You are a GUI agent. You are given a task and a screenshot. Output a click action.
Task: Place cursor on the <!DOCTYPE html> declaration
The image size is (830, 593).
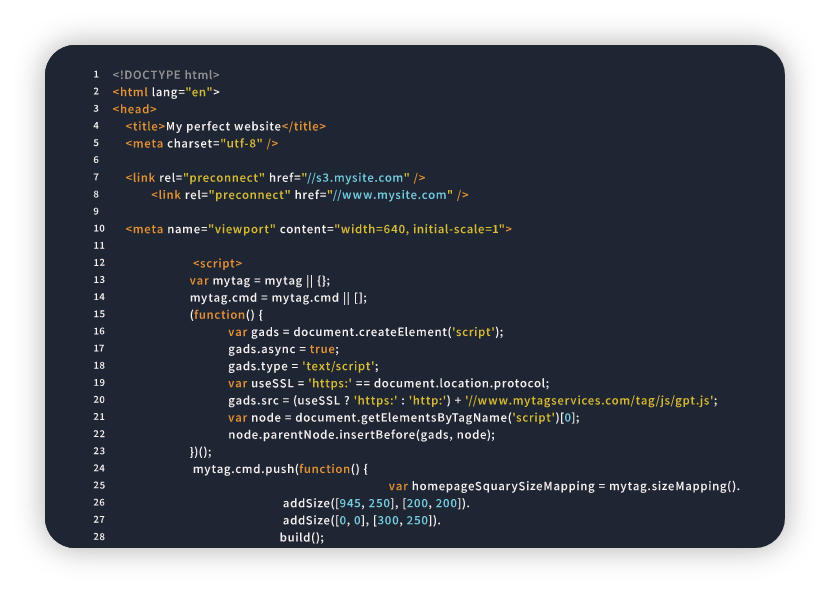[x=166, y=75]
